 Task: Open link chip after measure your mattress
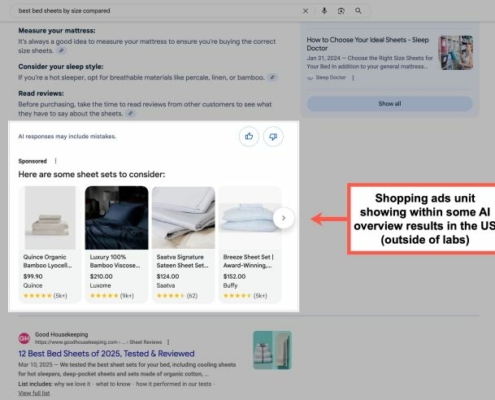61,51
